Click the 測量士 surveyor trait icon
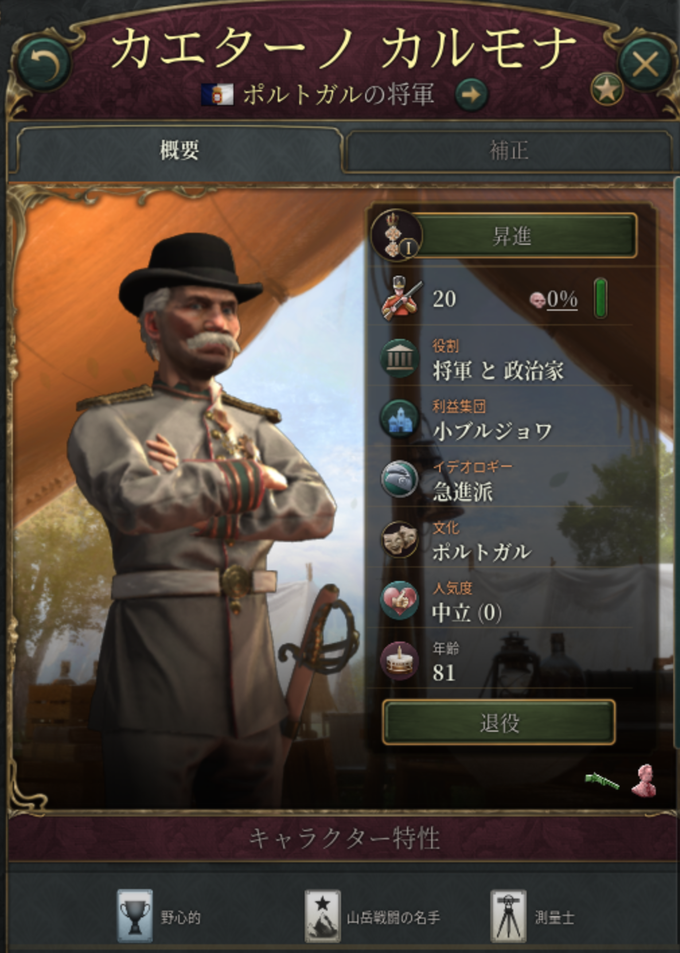Viewport: 680px width, 953px height. pyautogui.click(x=509, y=916)
